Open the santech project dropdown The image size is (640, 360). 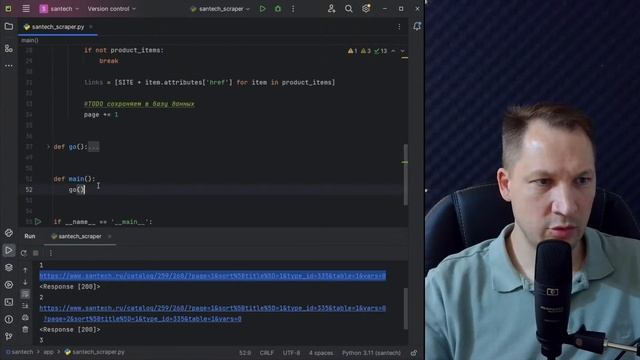coord(60,9)
